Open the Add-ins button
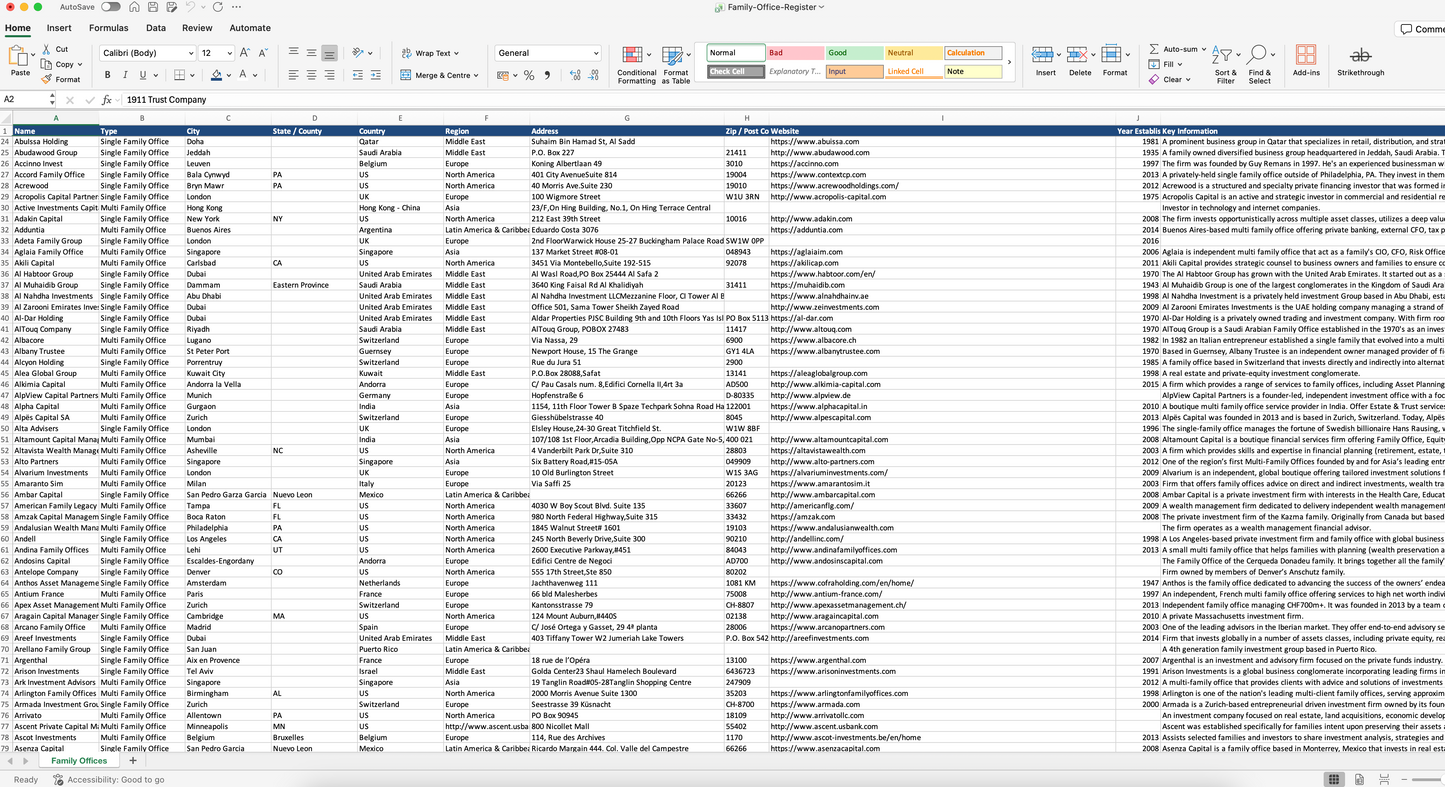The image size is (1445, 787). click(1305, 61)
